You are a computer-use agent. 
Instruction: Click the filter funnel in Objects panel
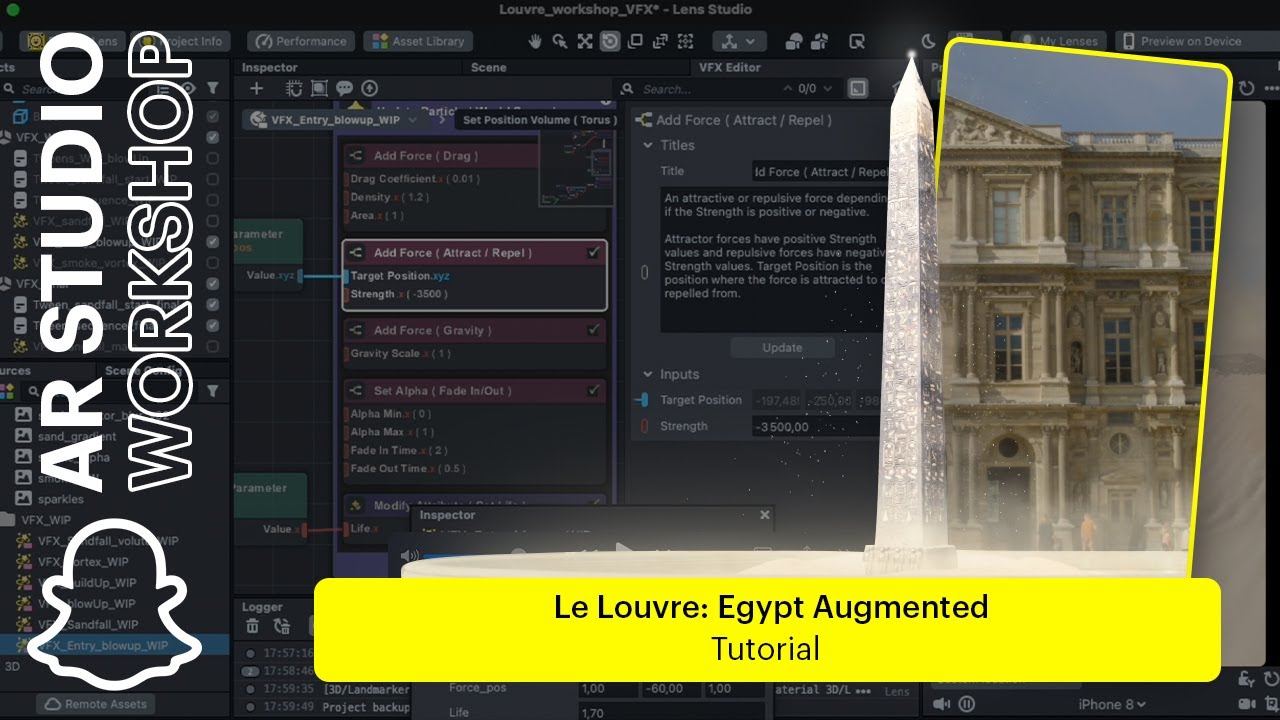point(212,88)
